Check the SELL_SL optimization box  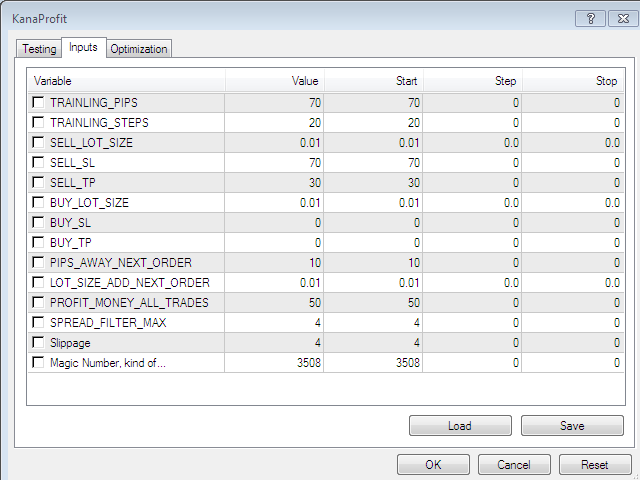point(38,162)
